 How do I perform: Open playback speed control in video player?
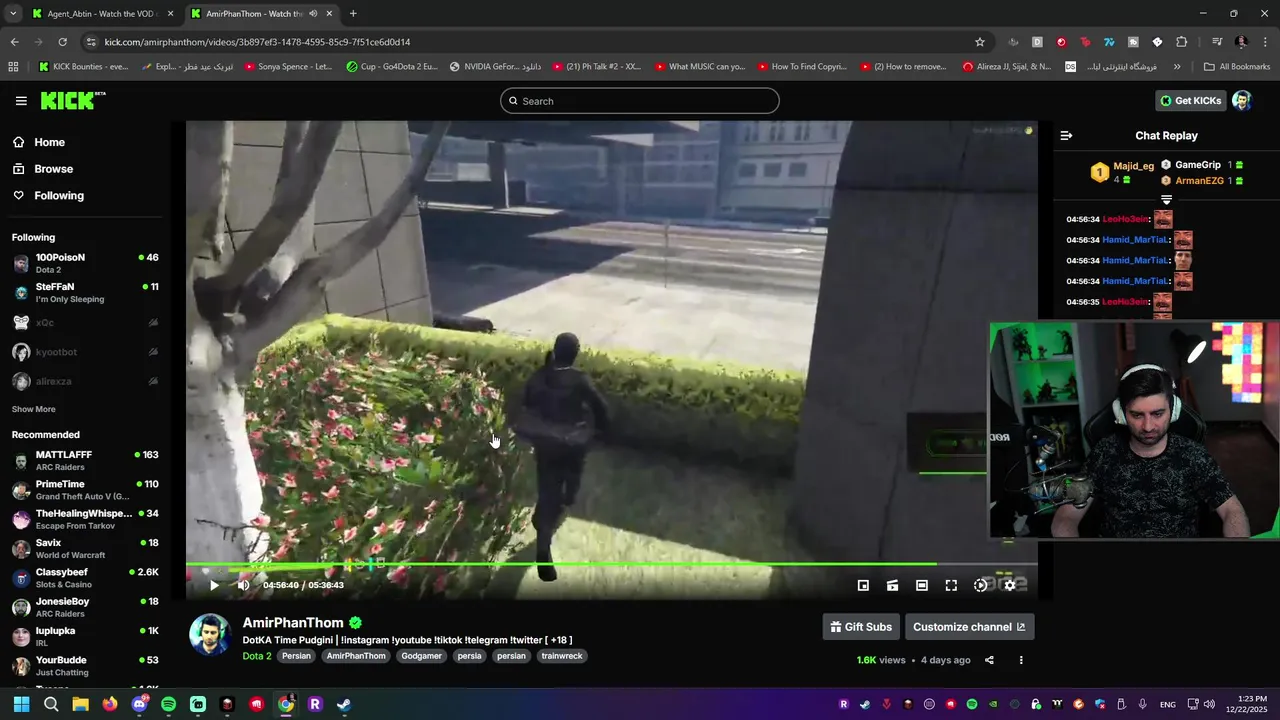(981, 585)
